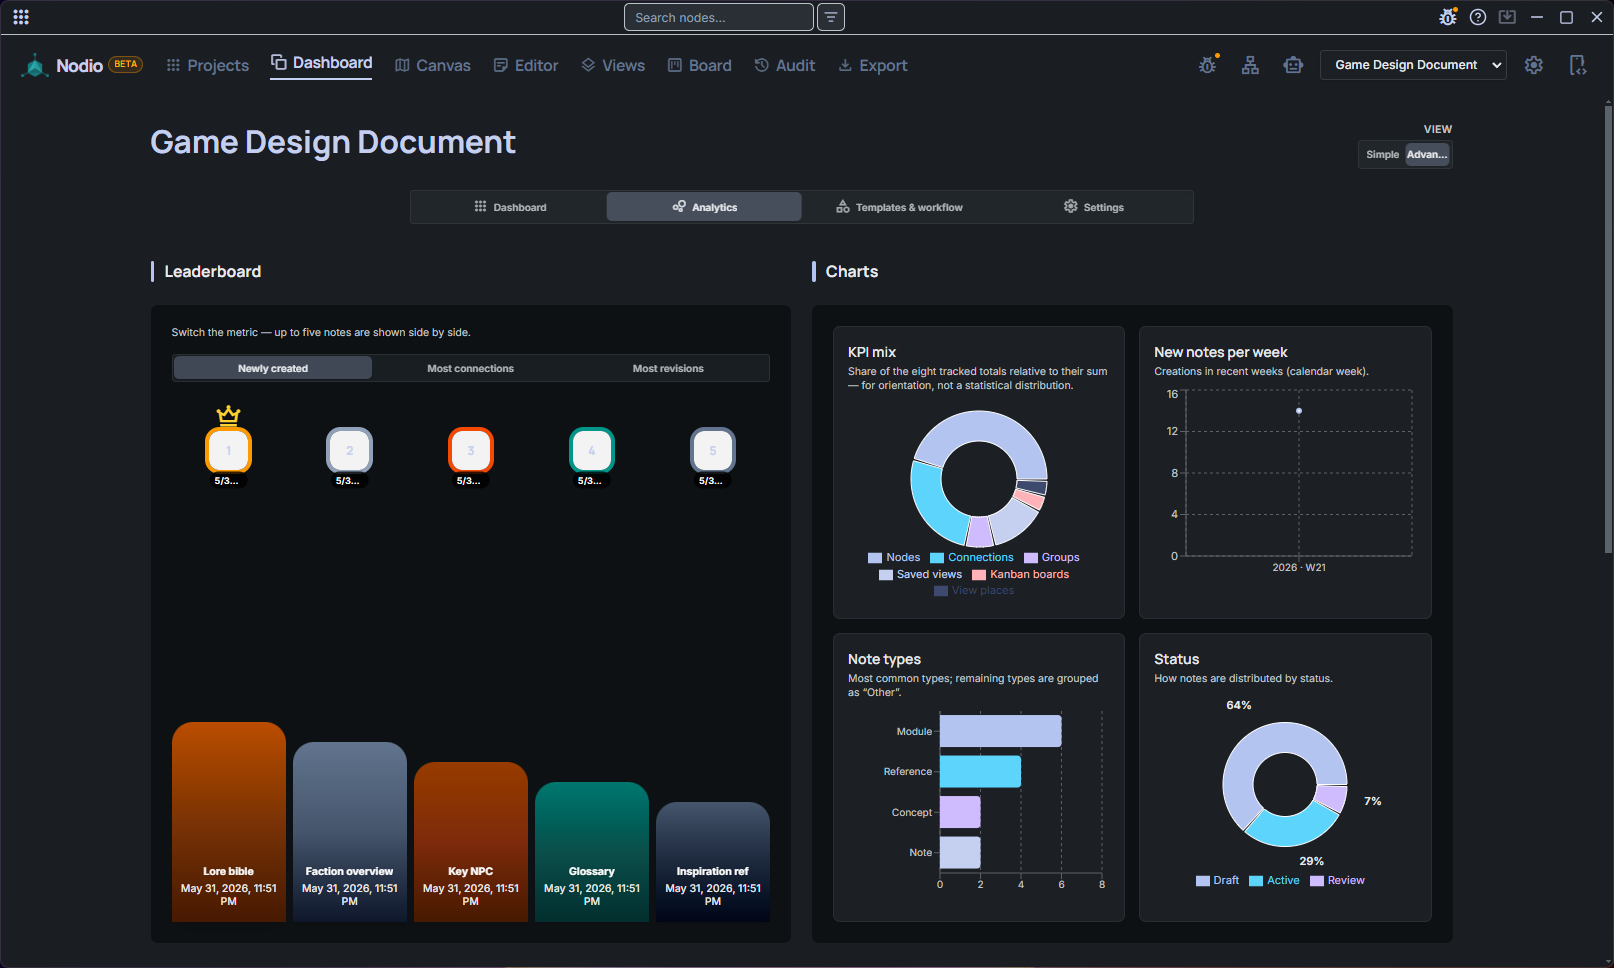Toggle Saved views legend entry

pos(920,575)
